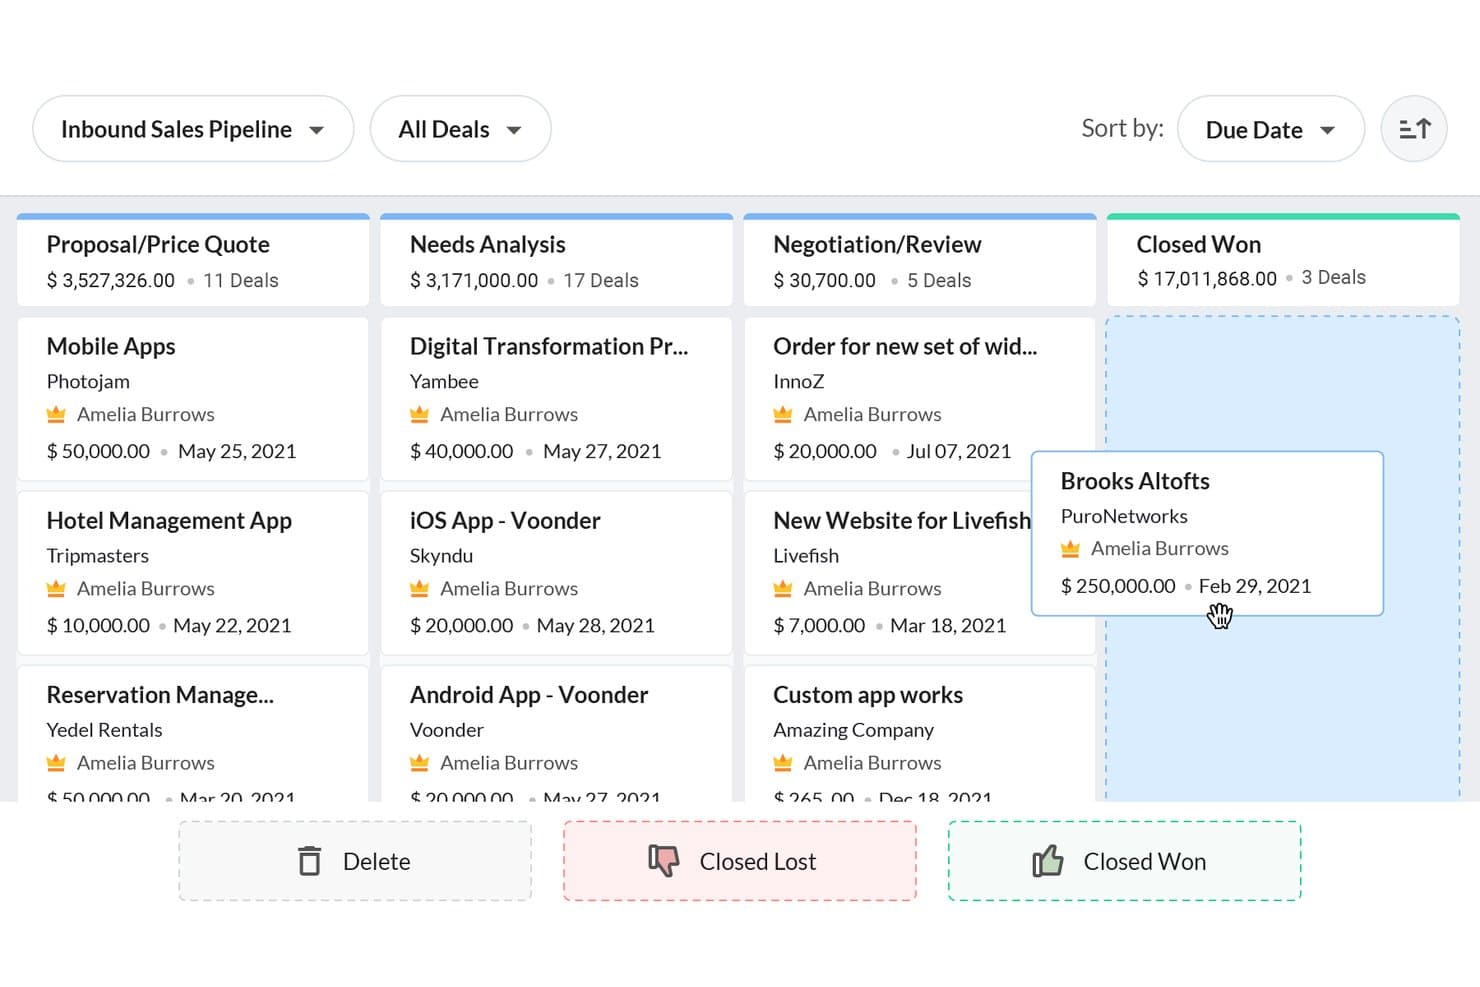Click the Yambee company name
Screen dimensions: 1480x987
444,381
